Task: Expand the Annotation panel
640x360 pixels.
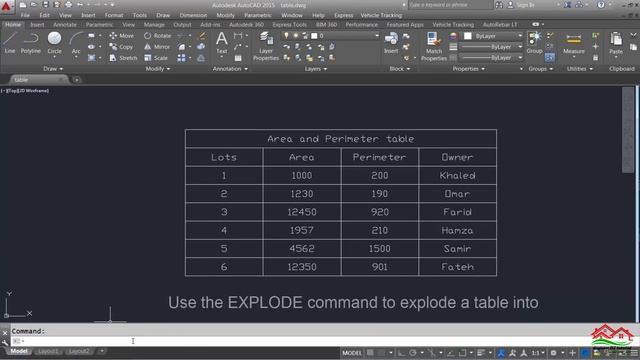Action: point(230,69)
